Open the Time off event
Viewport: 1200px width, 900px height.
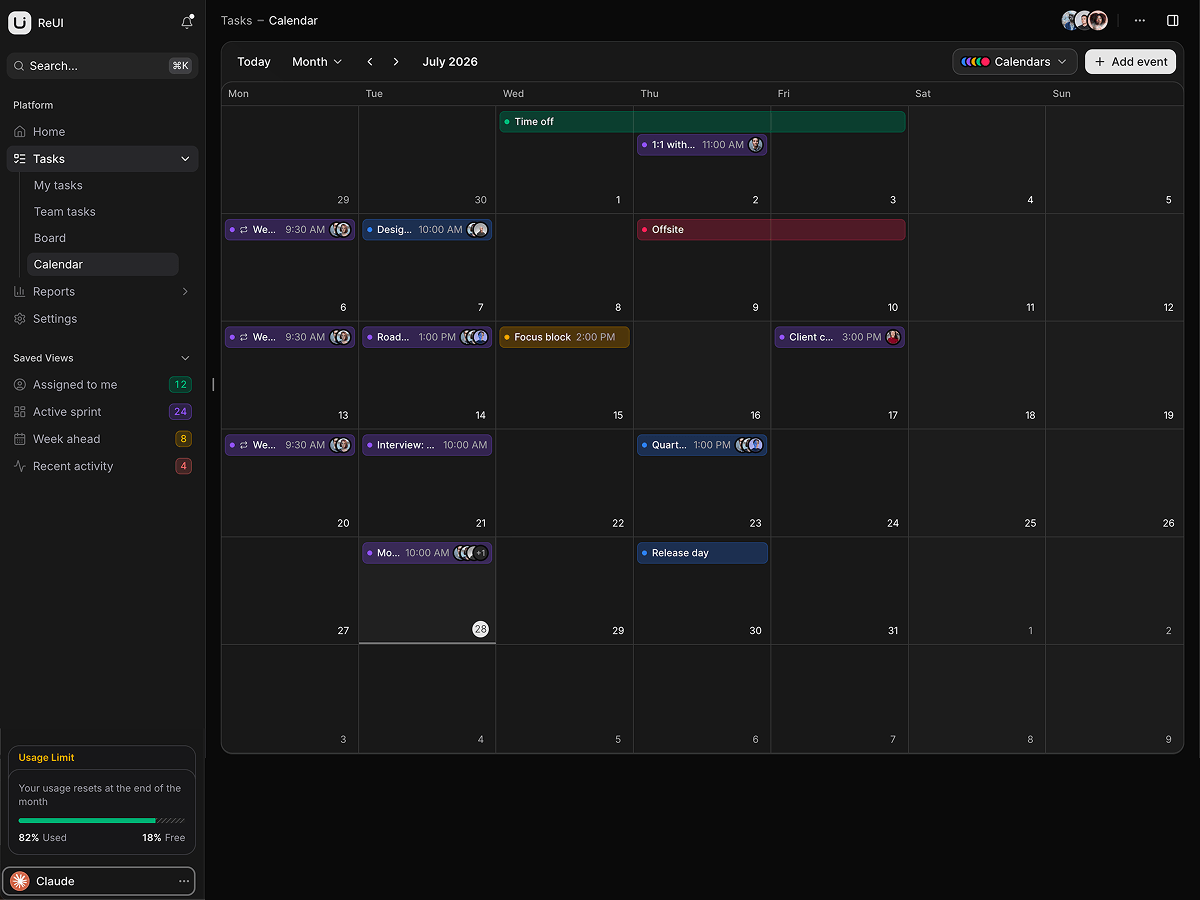702,122
